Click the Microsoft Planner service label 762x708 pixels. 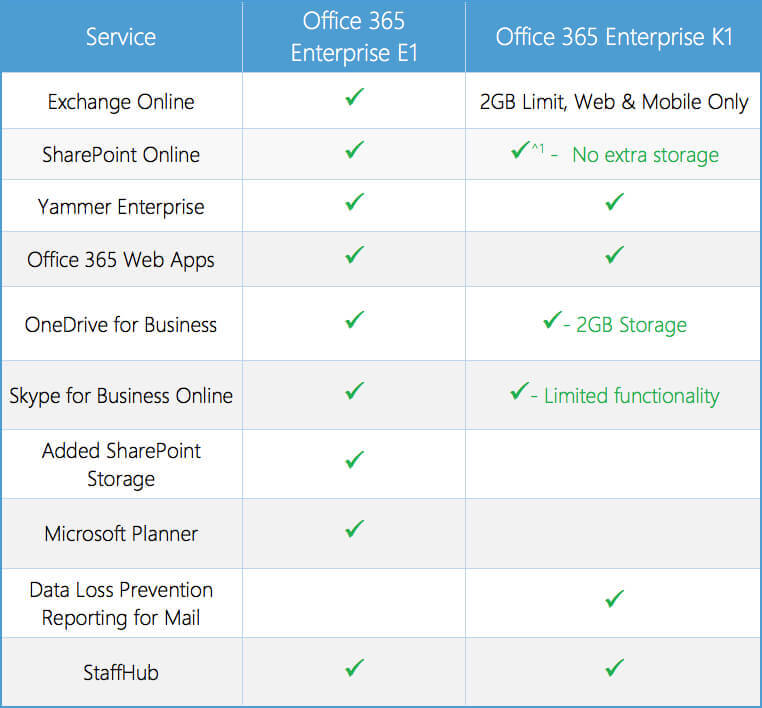click(121, 534)
